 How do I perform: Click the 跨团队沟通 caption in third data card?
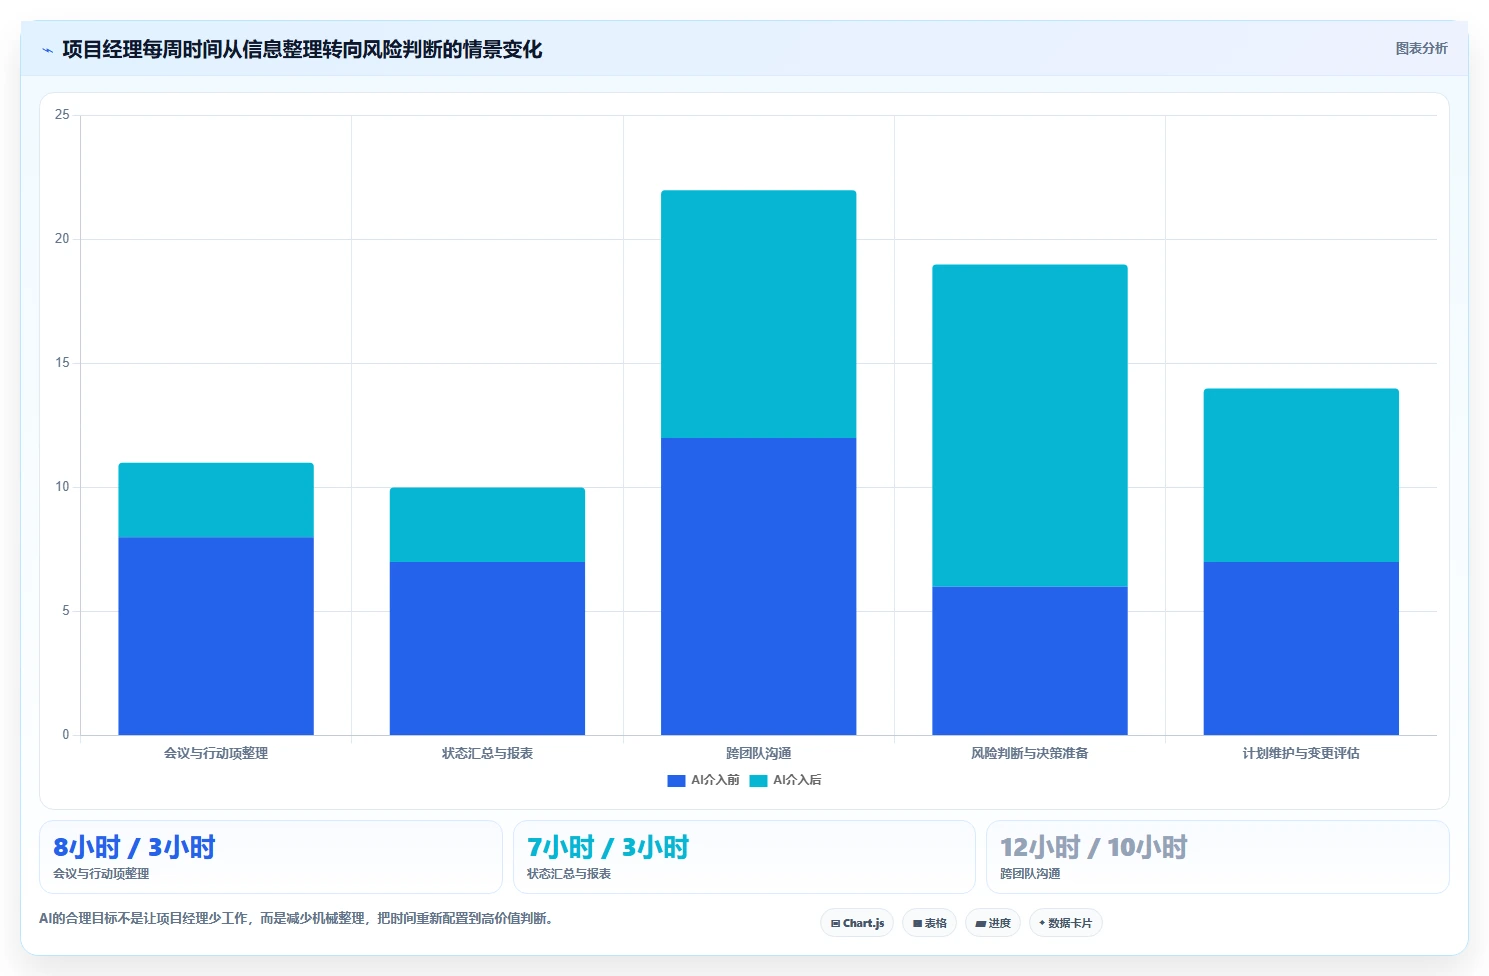[1030, 873]
